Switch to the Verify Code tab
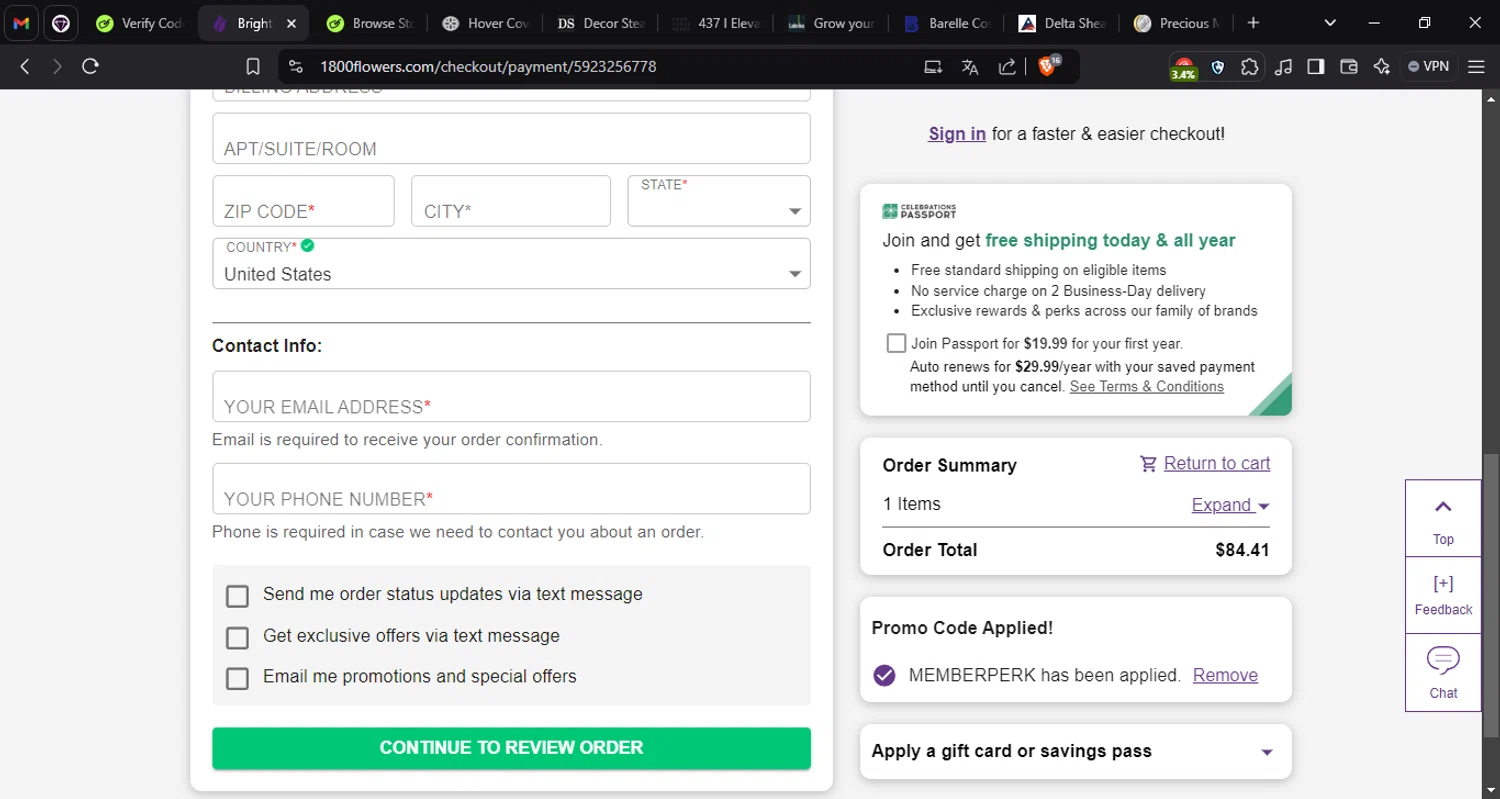1500x799 pixels. pyautogui.click(x=140, y=23)
